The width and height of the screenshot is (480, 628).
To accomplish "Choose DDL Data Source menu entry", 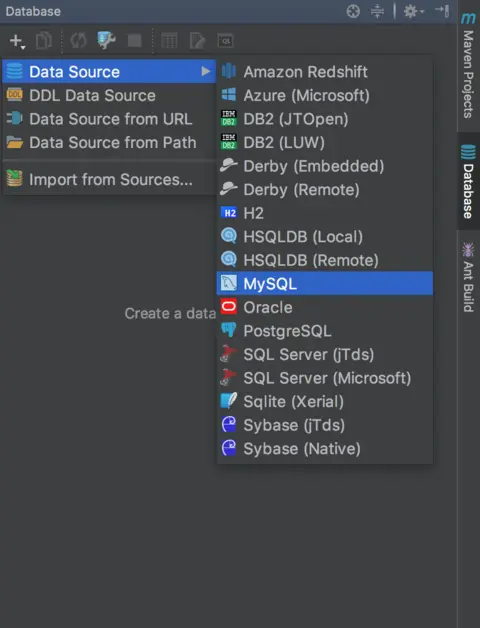I will point(109,95).
